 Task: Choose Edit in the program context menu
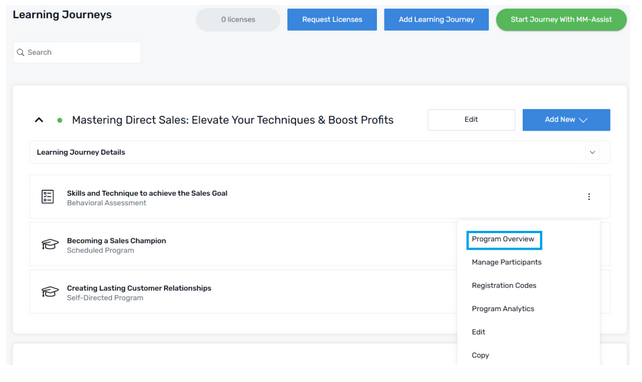pyautogui.click(x=478, y=332)
